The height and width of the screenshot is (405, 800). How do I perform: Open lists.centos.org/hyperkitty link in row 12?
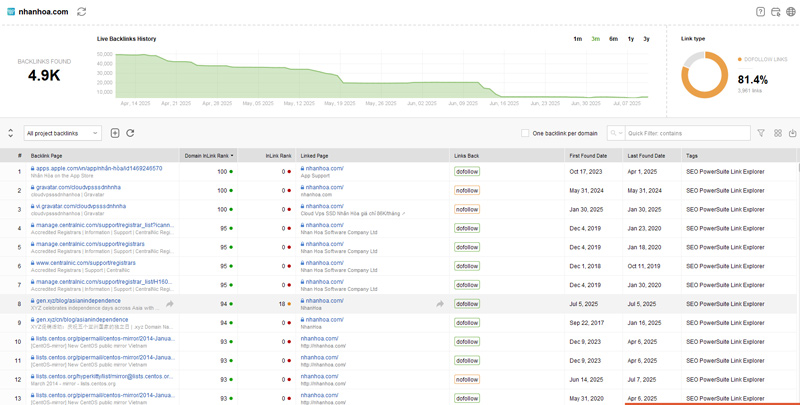(105, 376)
